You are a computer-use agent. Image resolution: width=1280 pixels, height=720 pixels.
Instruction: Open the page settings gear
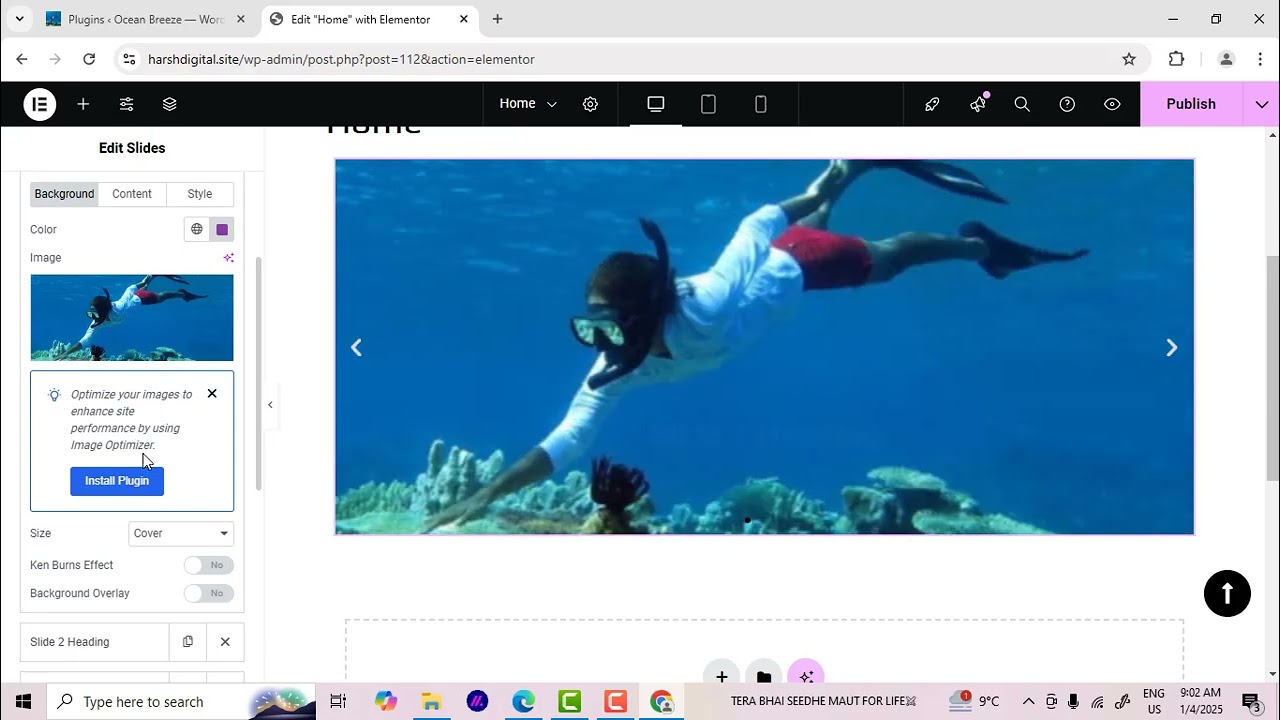[x=590, y=104]
